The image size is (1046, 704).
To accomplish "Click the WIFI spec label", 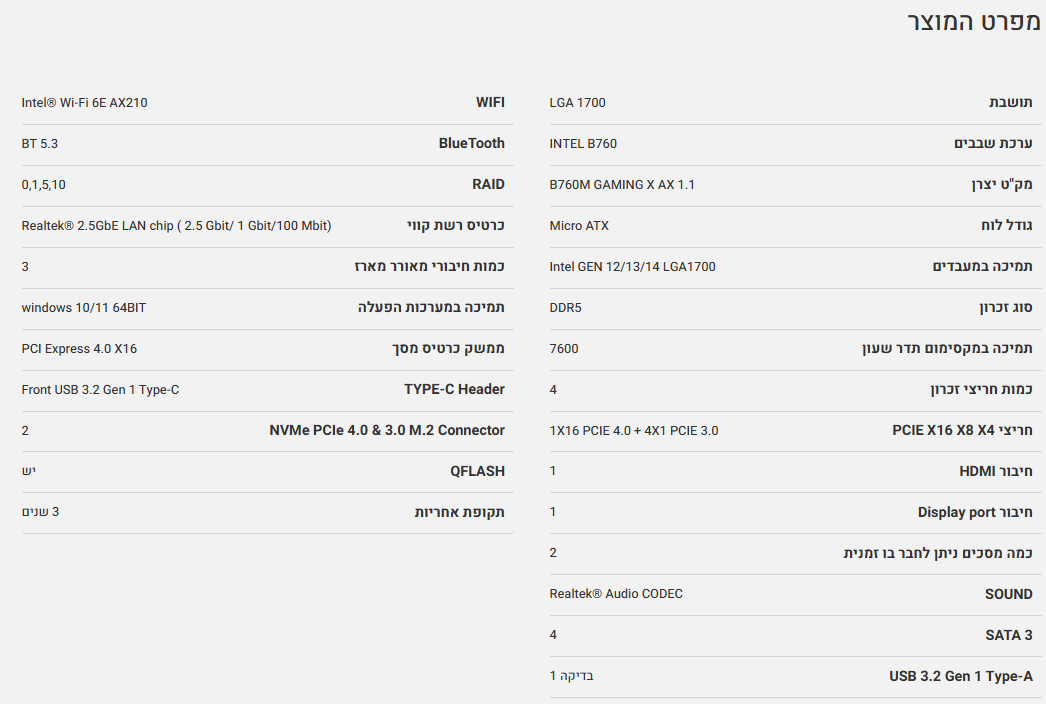I will [490, 103].
